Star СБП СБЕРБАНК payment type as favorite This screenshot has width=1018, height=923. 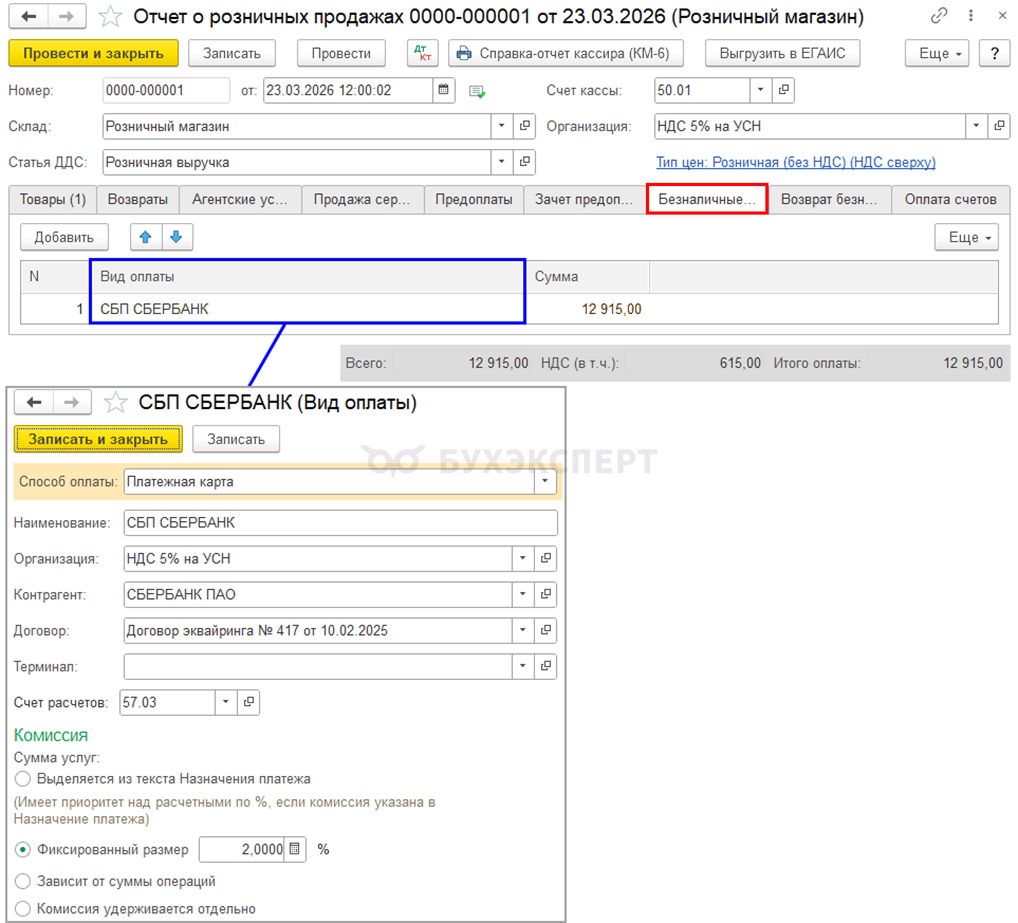click(116, 402)
